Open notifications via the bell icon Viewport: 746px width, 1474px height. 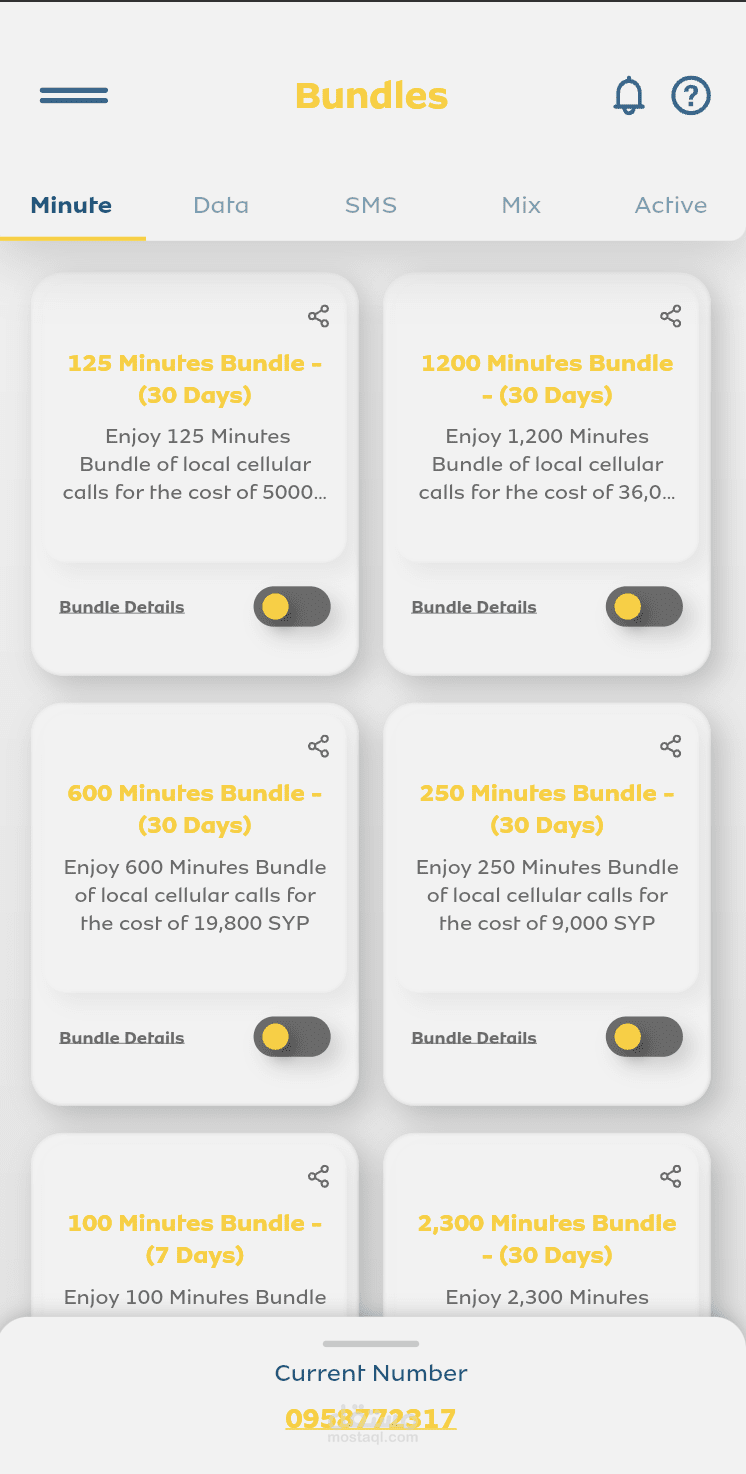click(629, 96)
